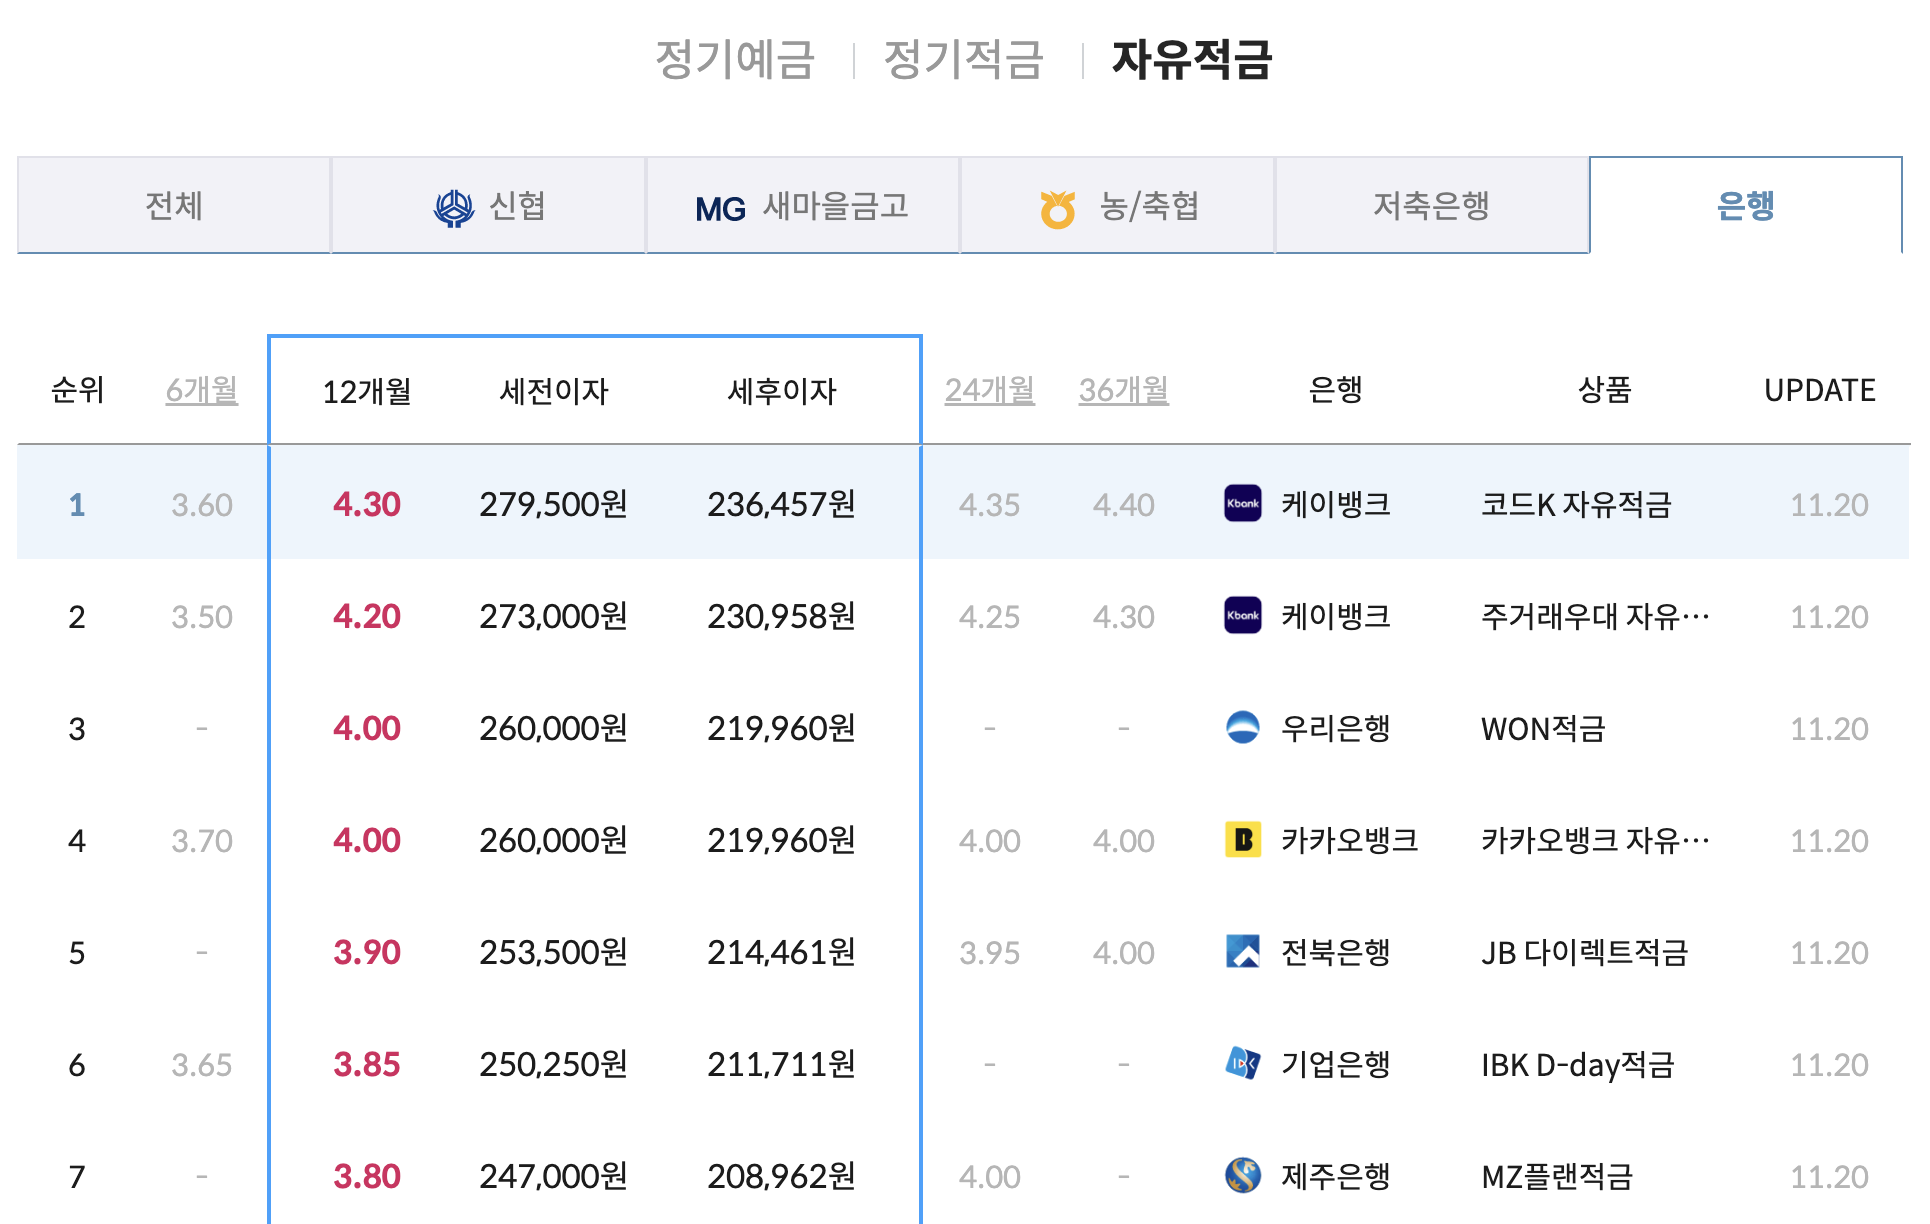
Task: Select the 전체 institution tab
Action: (x=174, y=206)
